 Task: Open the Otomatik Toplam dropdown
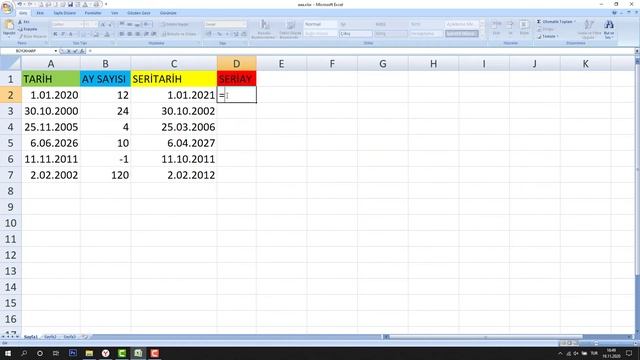click(575, 22)
